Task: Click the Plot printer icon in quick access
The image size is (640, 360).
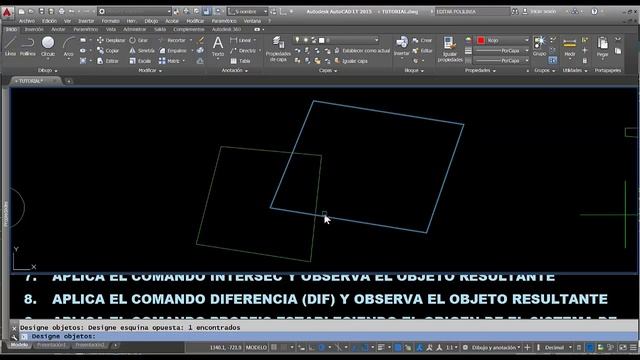Action: [x=61, y=12]
